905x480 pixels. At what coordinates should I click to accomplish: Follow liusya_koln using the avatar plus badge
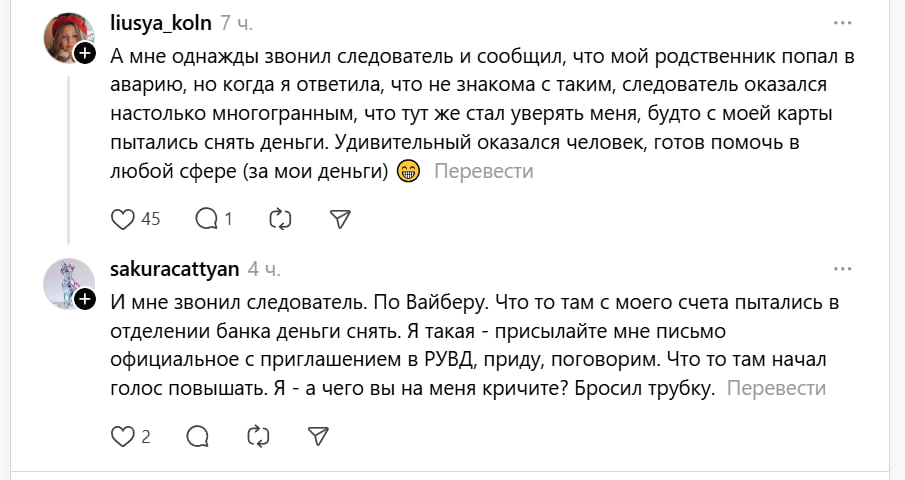point(86,54)
